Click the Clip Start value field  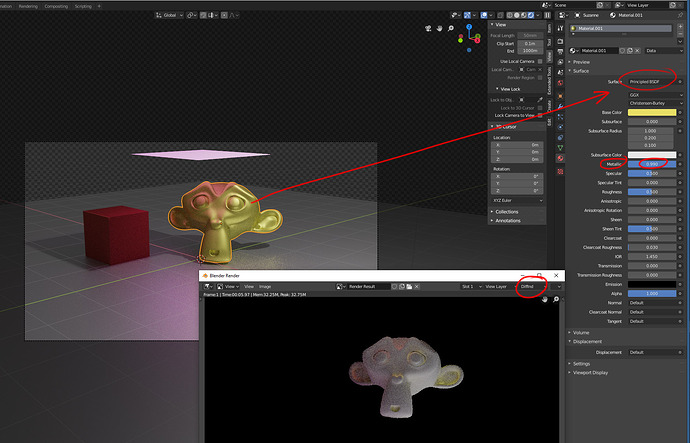point(530,44)
